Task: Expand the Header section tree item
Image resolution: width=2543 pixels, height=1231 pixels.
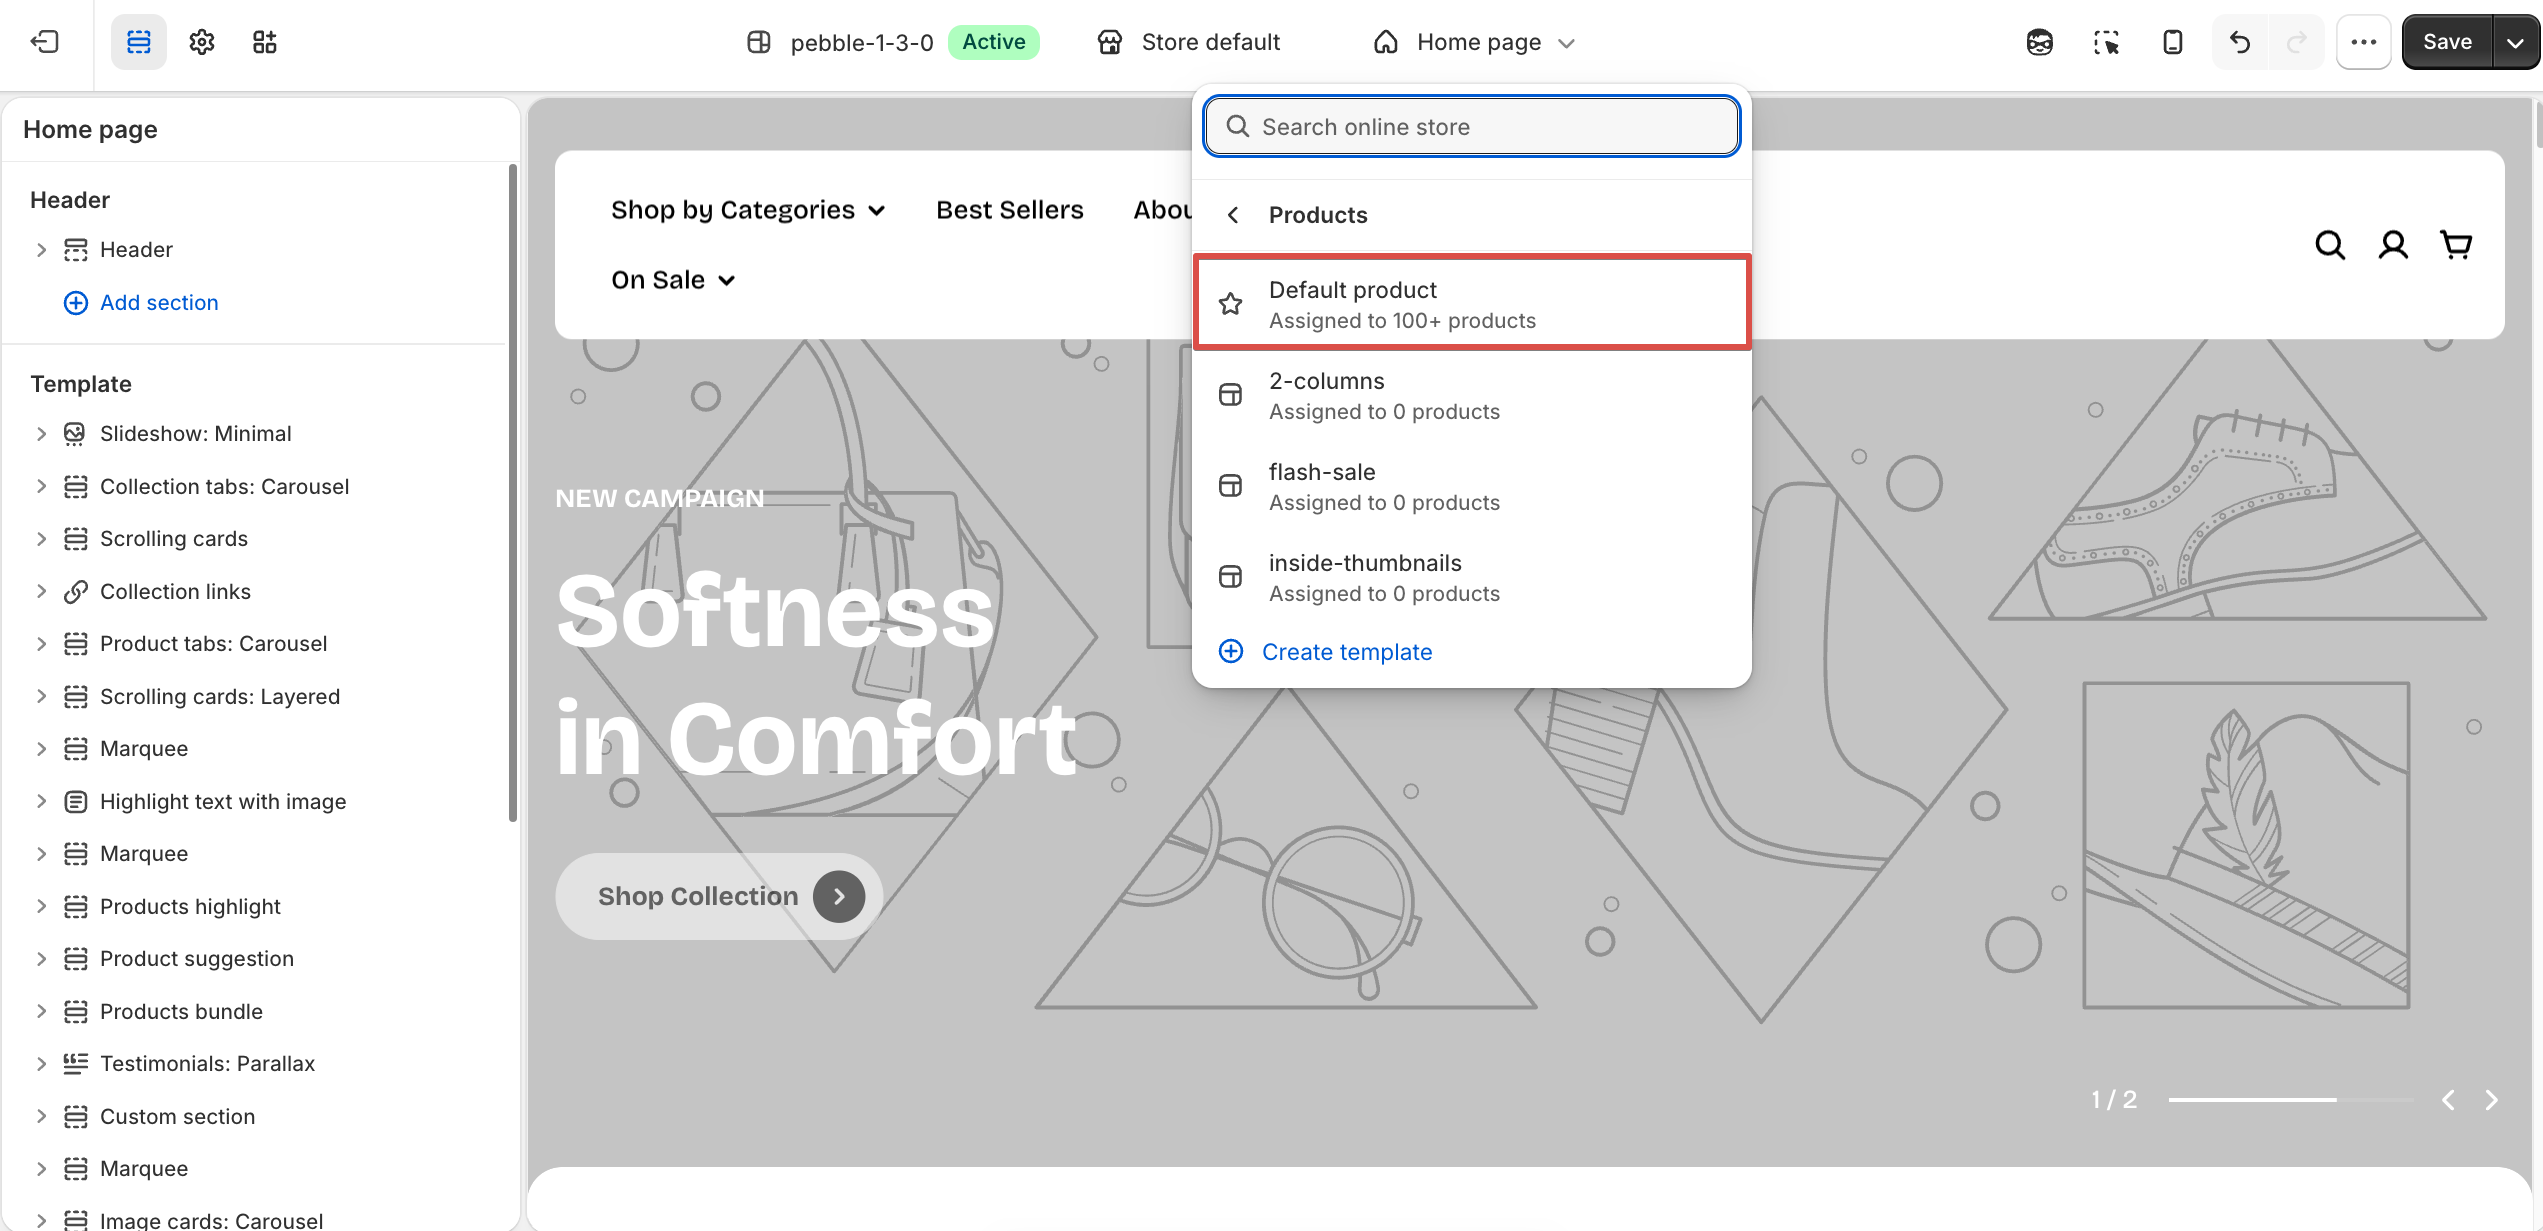Action: point(41,250)
